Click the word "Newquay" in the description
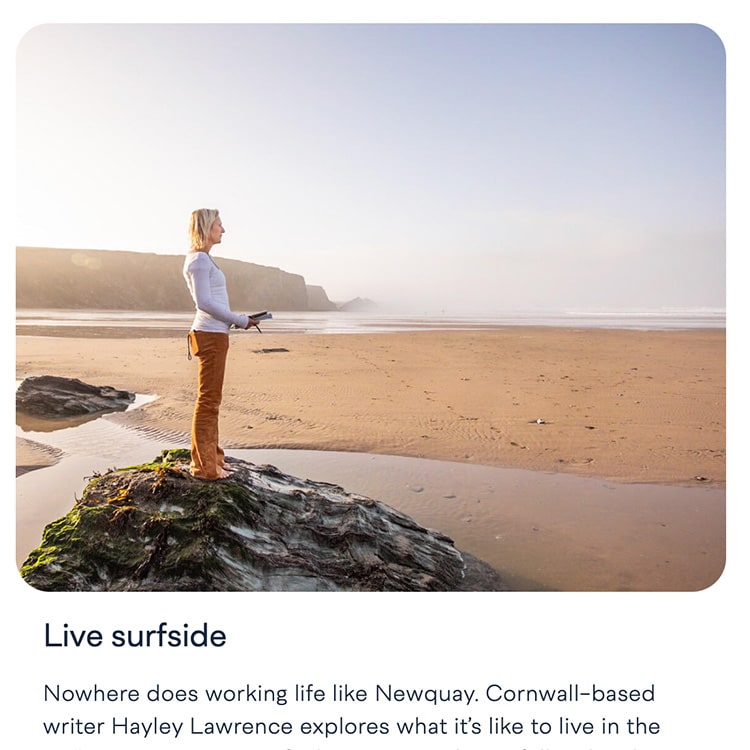This screenshot has width=750, height=750. click(426, 694)
